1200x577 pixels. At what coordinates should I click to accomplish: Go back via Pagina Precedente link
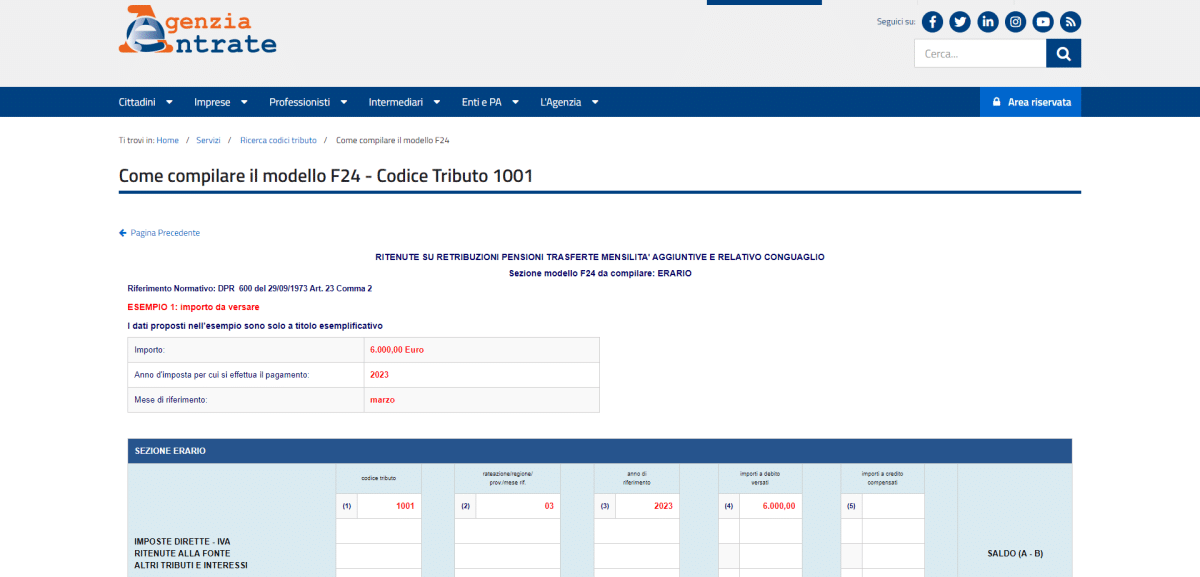(160, 233)
